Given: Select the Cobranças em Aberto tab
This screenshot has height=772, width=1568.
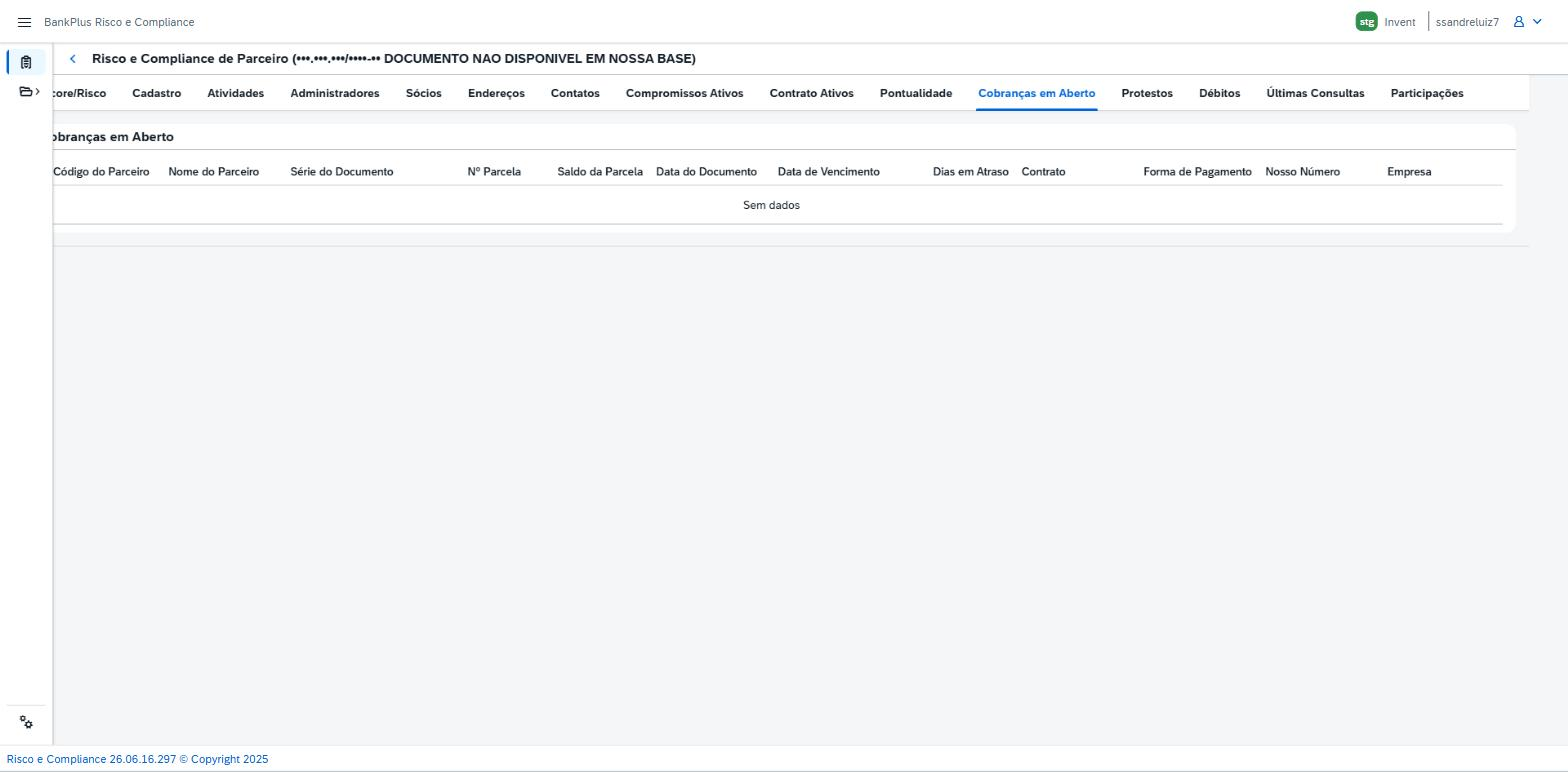Looking at the screenshot, I should tap(1037, 93).
